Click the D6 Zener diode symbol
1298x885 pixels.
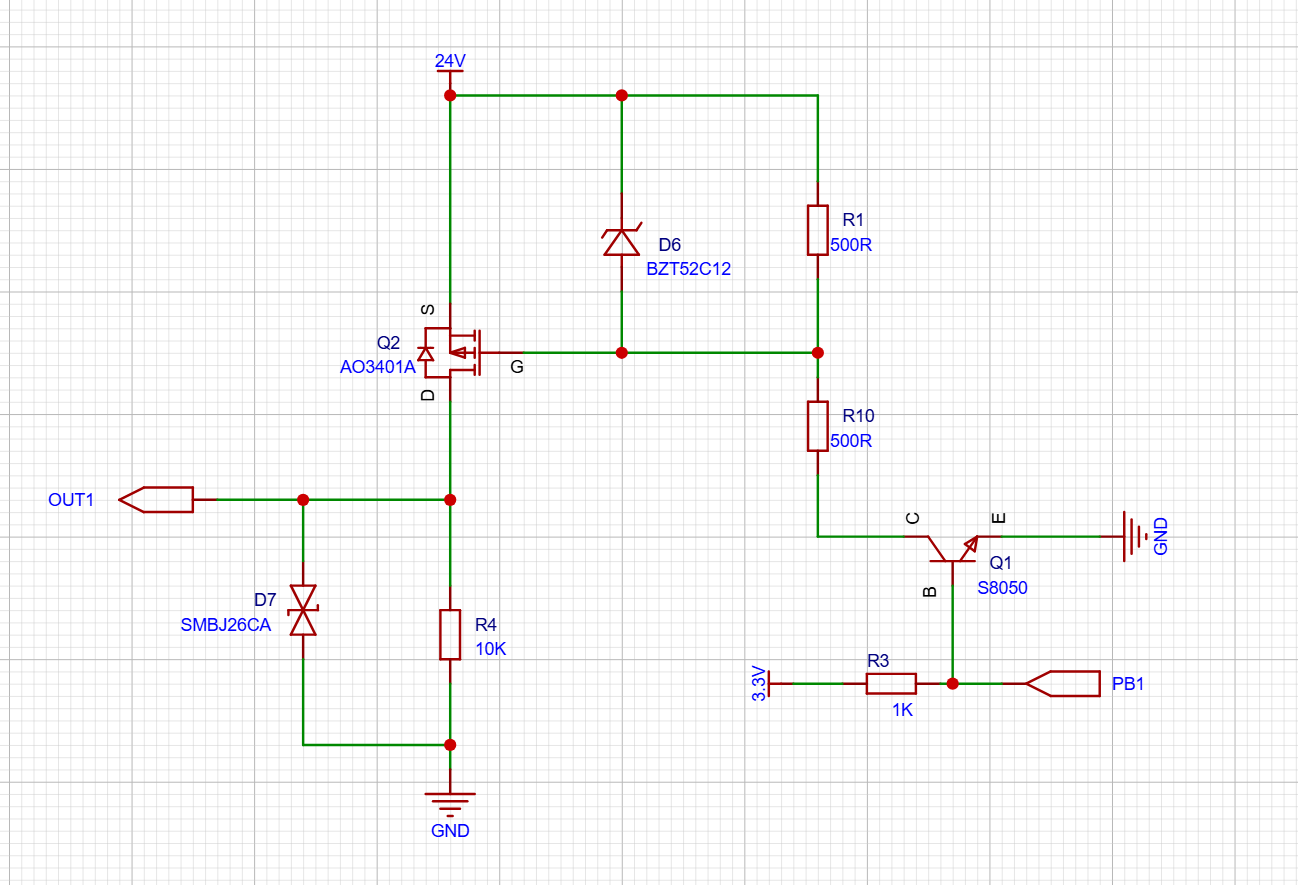(x=621, y=242)
